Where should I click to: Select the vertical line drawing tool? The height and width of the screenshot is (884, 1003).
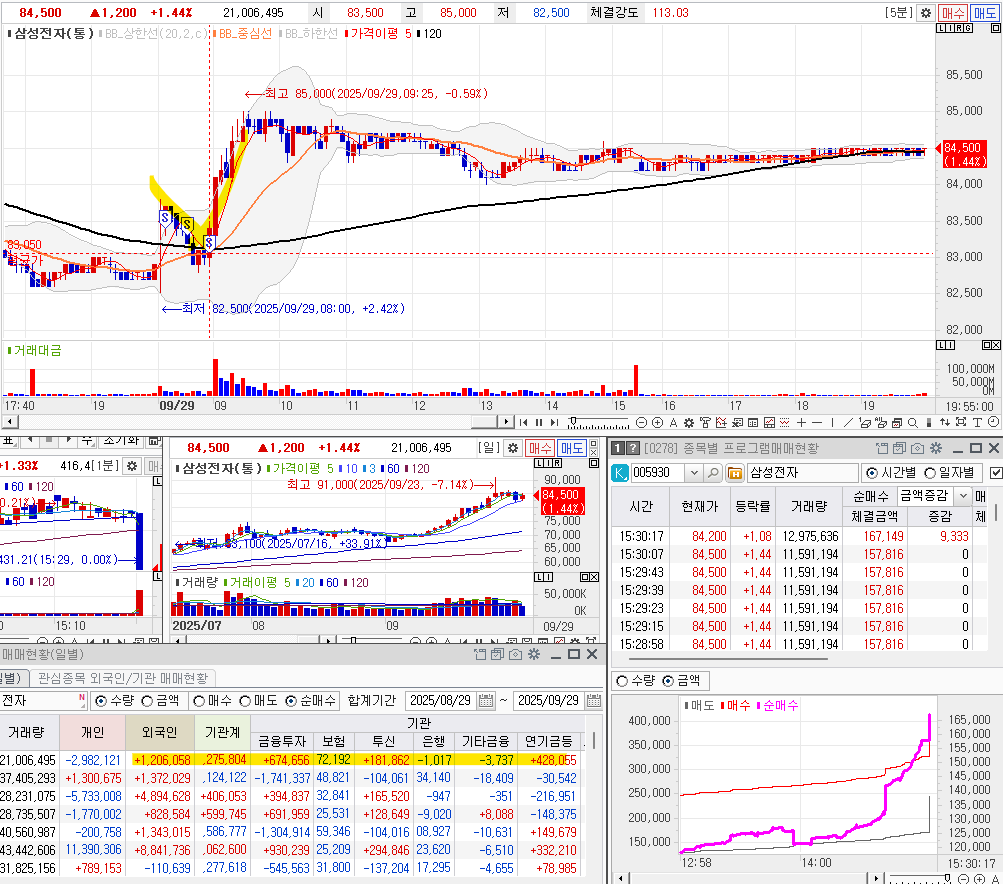point(832,422)
